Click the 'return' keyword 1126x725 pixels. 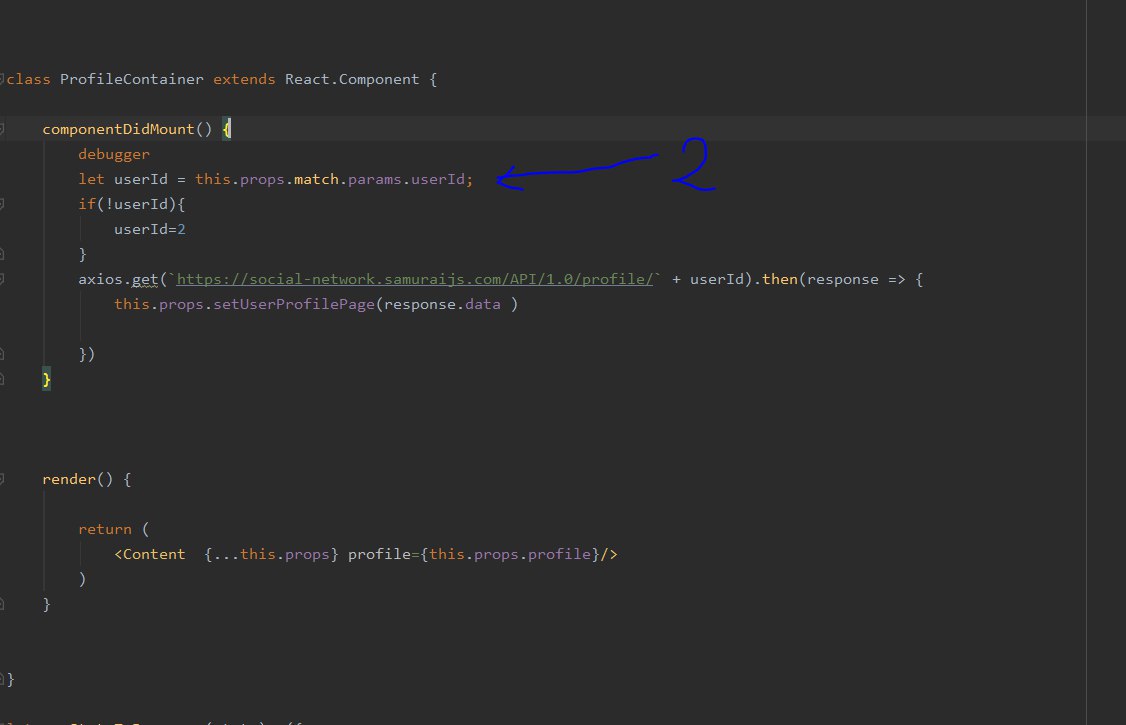(105, 529)
